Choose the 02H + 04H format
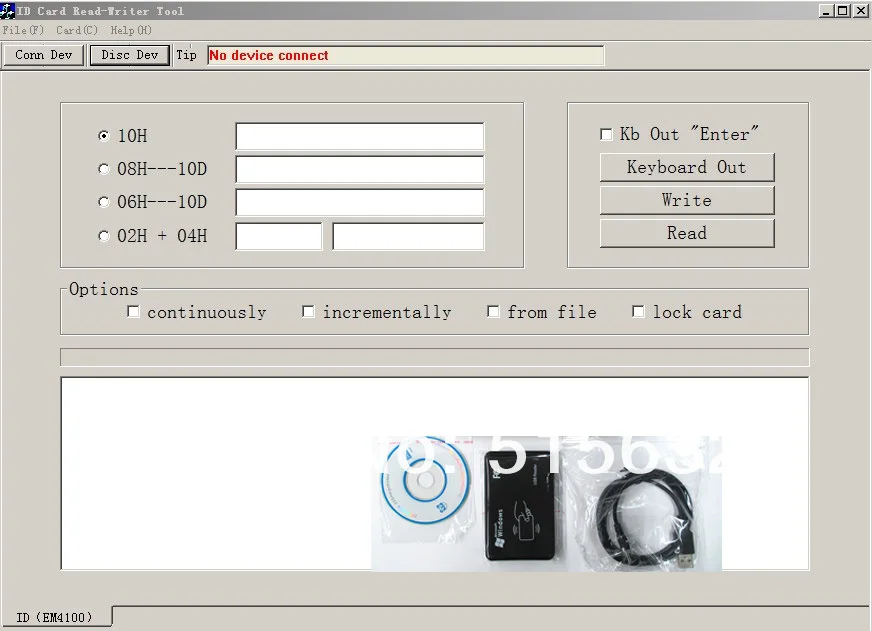Viewport: 872px width, 631px height. pyautogui.click(x=103, y=235)
